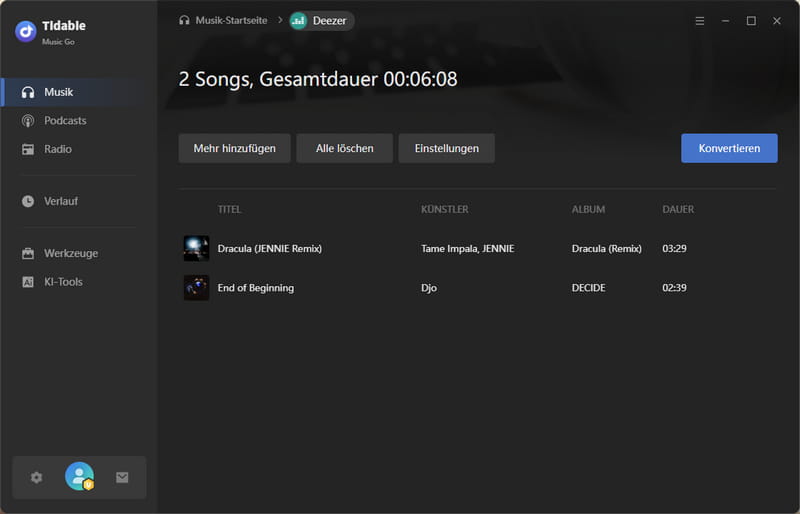Close the Tidable window

(777, 21)
